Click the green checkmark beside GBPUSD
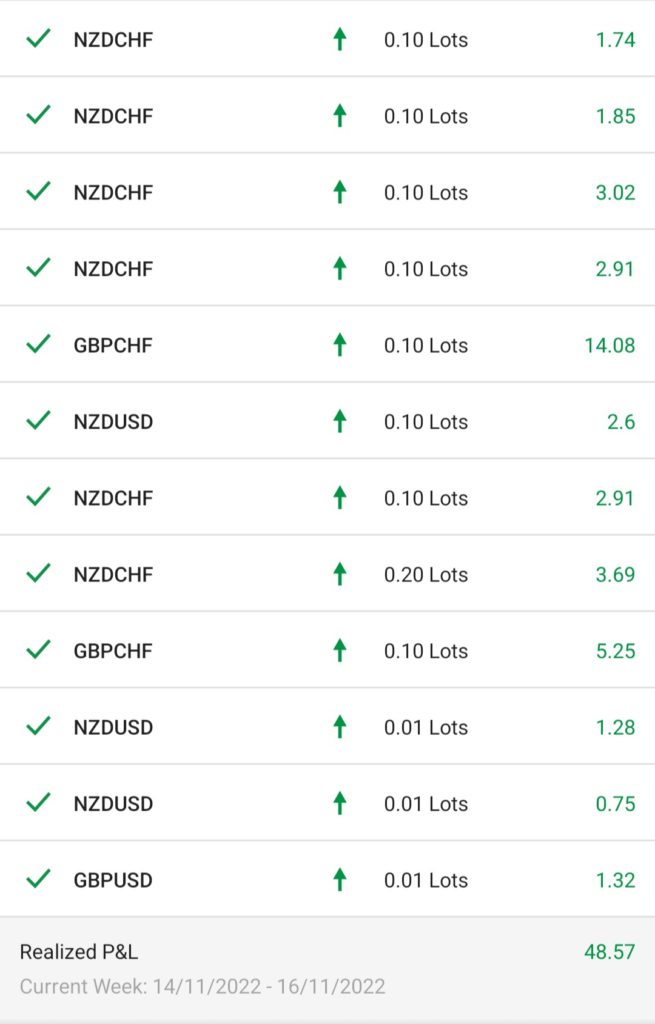Screen dimensions: 655x1024 click(x=39, y=879)
